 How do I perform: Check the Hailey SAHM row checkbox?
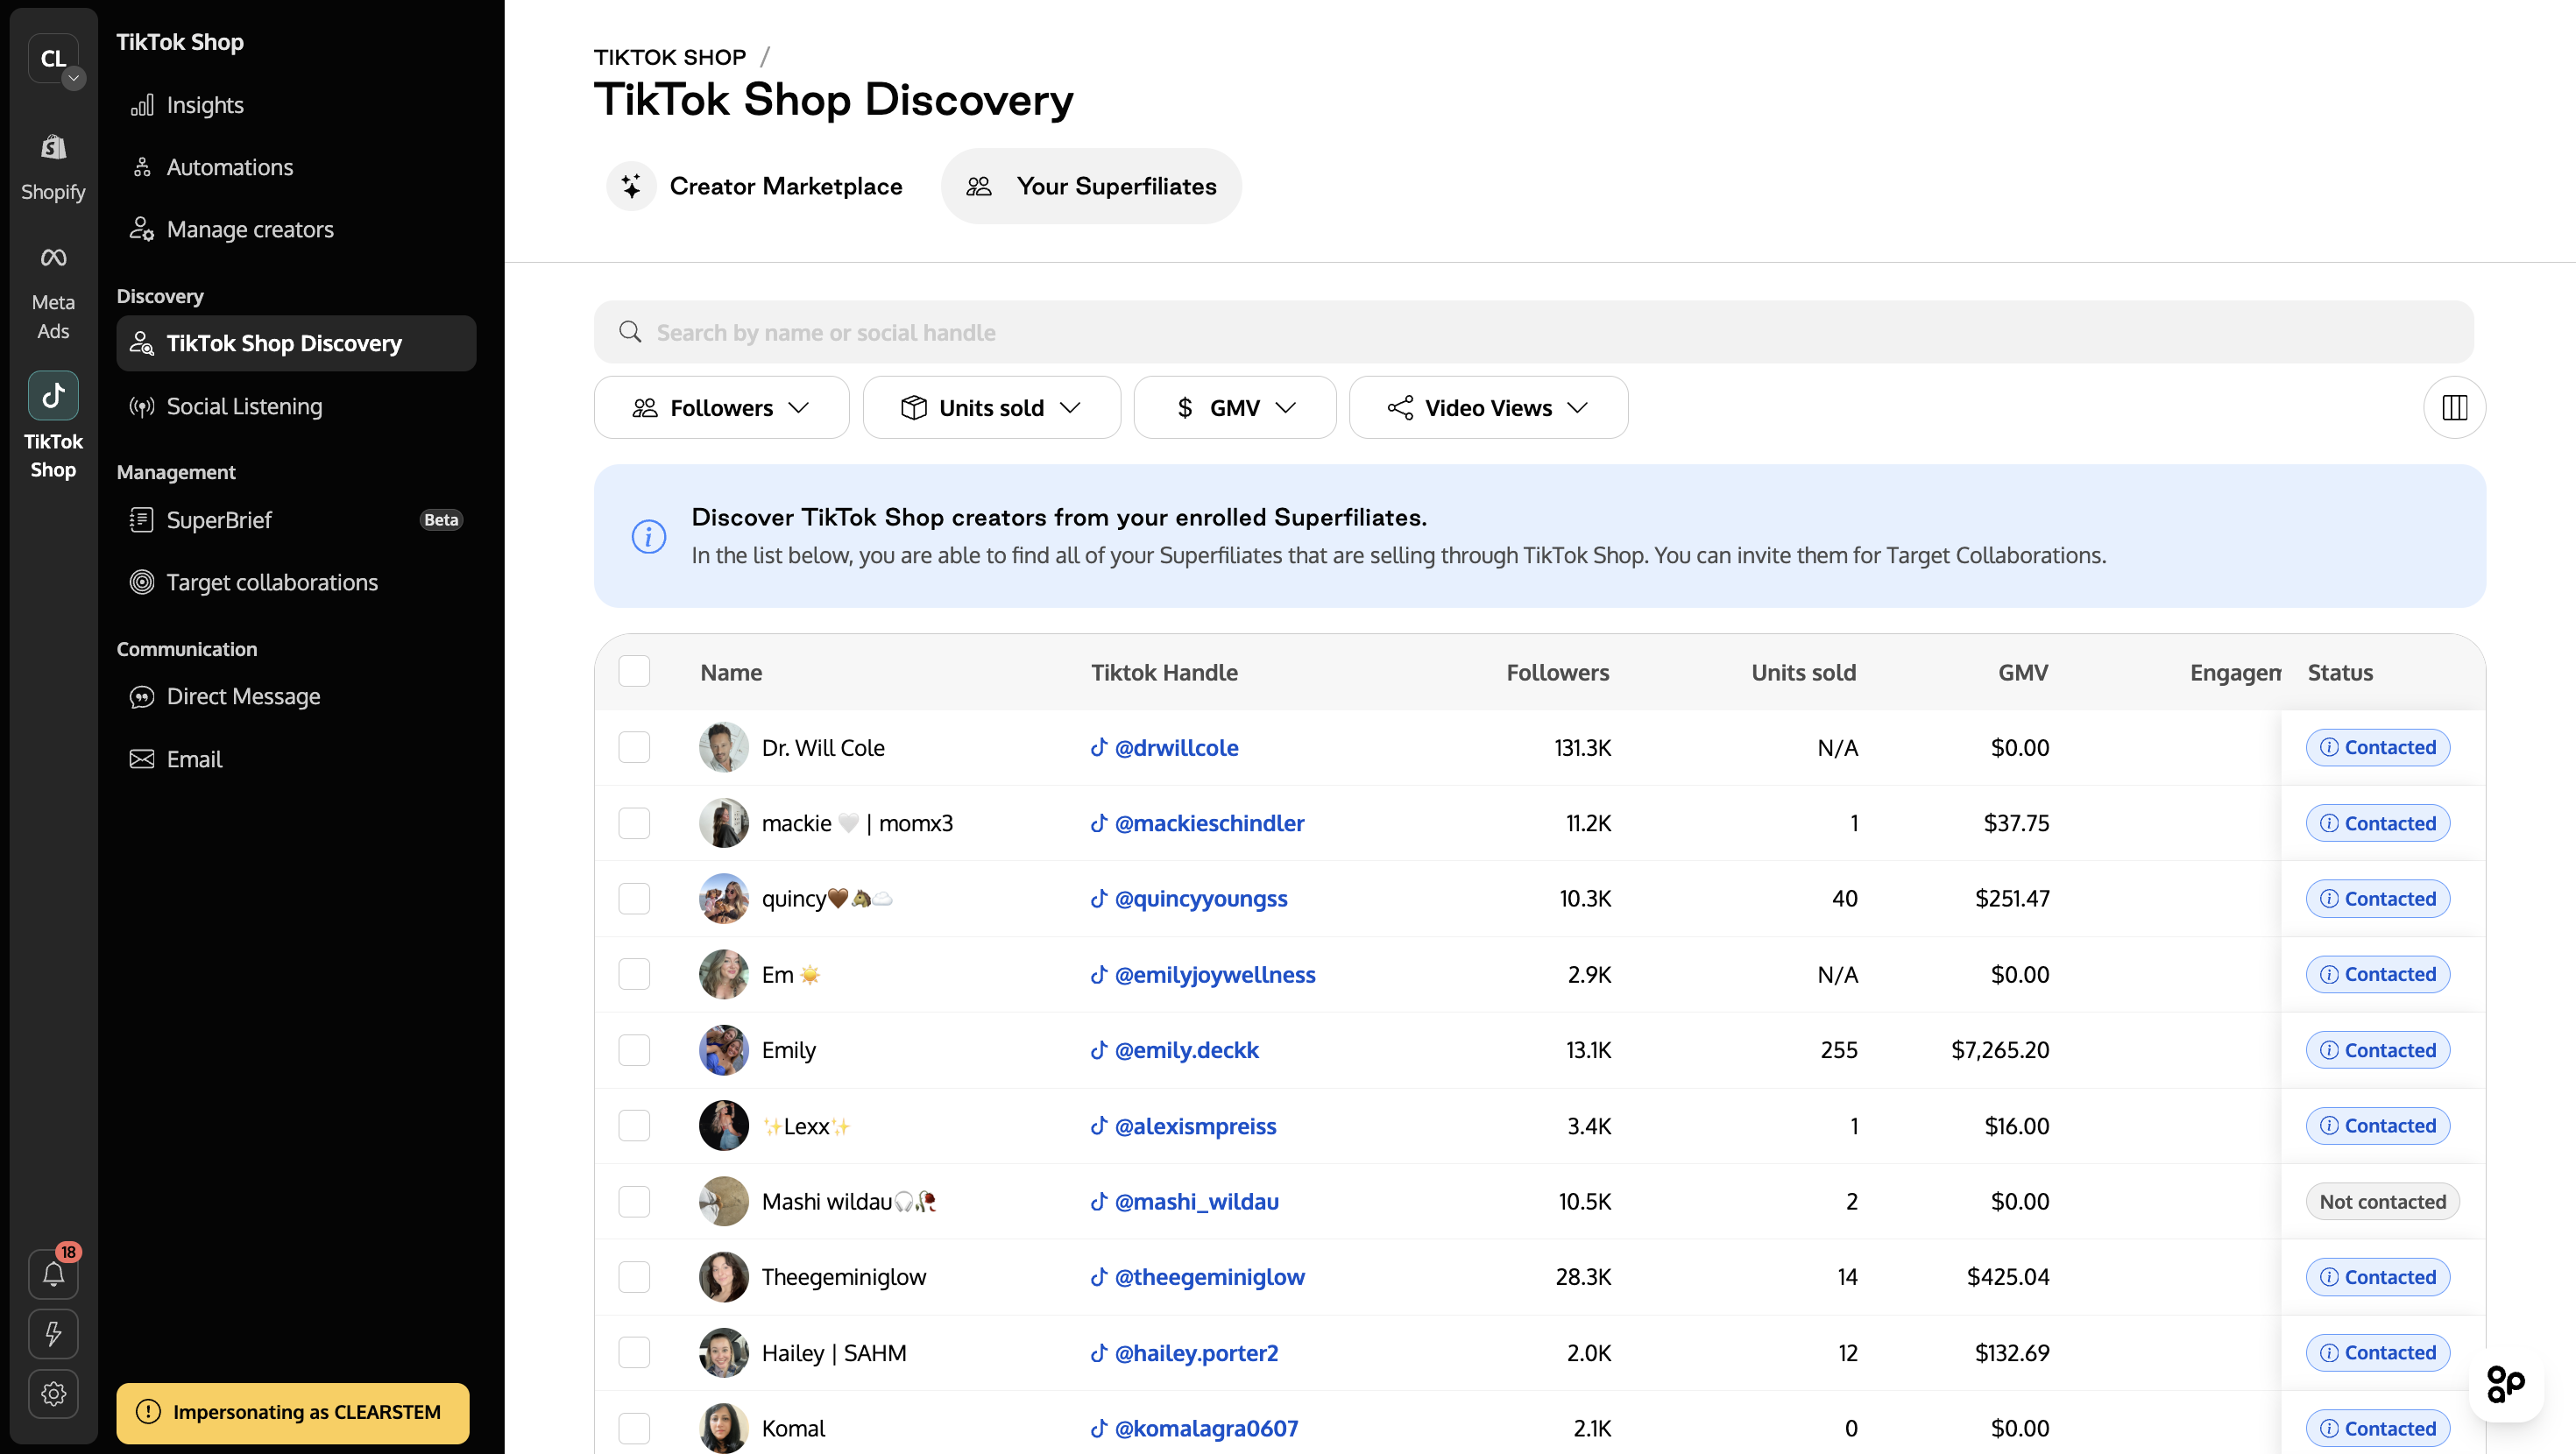click(x=634, y=1353)
